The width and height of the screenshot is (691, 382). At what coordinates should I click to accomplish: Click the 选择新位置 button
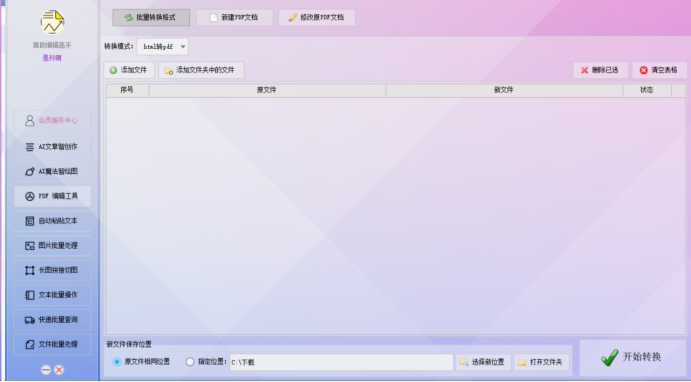[483, 362]
